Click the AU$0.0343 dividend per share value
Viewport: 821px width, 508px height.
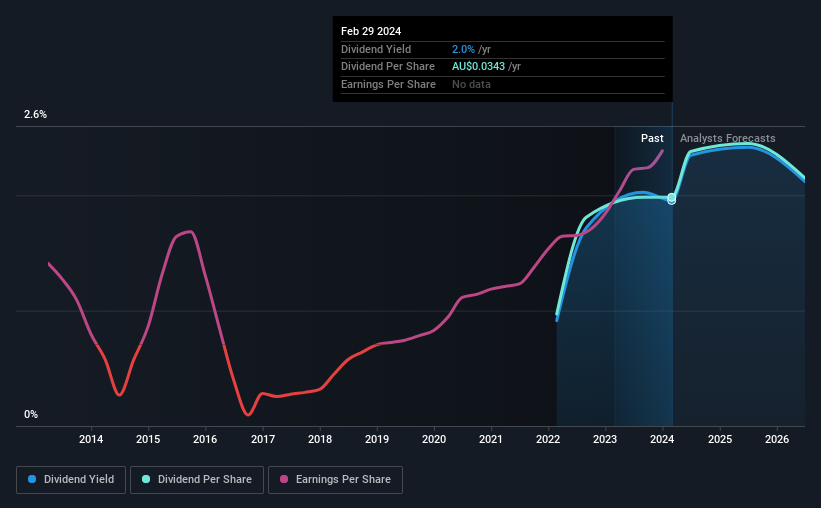(x=479, y=67)
